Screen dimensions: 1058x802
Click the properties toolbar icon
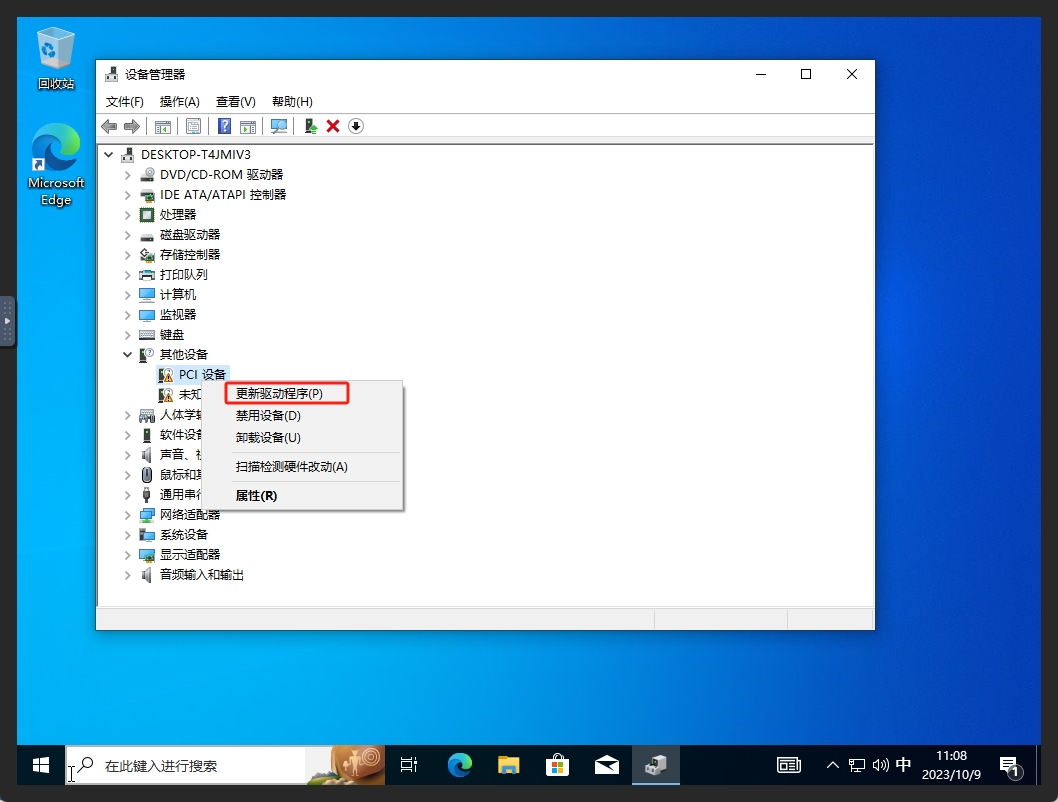click(193, 126)
